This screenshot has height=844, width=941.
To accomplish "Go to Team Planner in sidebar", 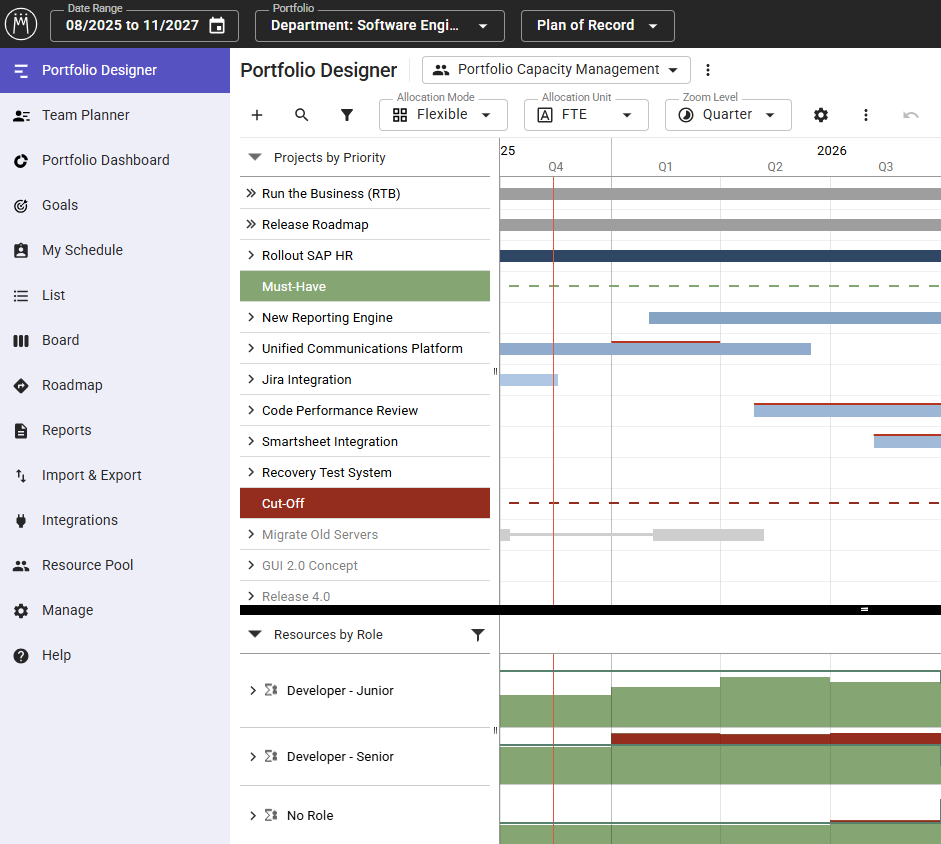I will pyautogui.click(x=85, y=115).
